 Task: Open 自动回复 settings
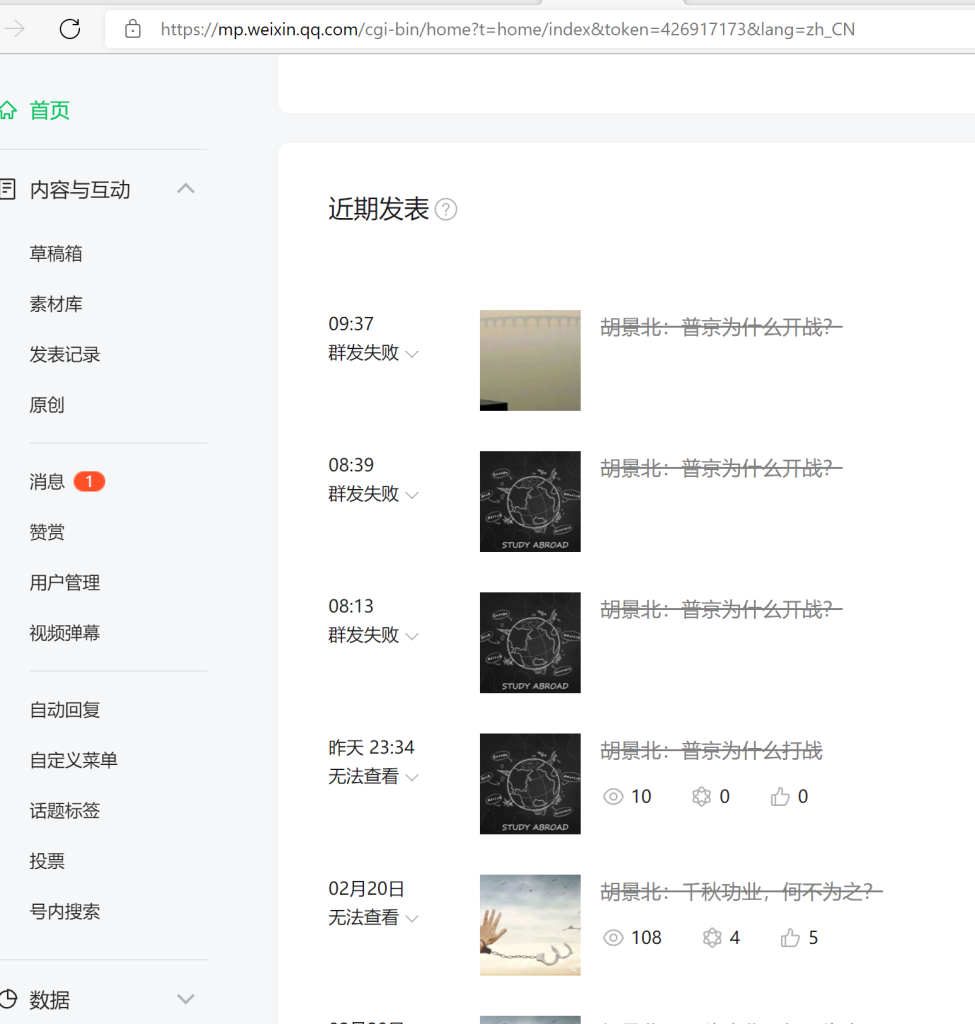(x=65, y=710)
